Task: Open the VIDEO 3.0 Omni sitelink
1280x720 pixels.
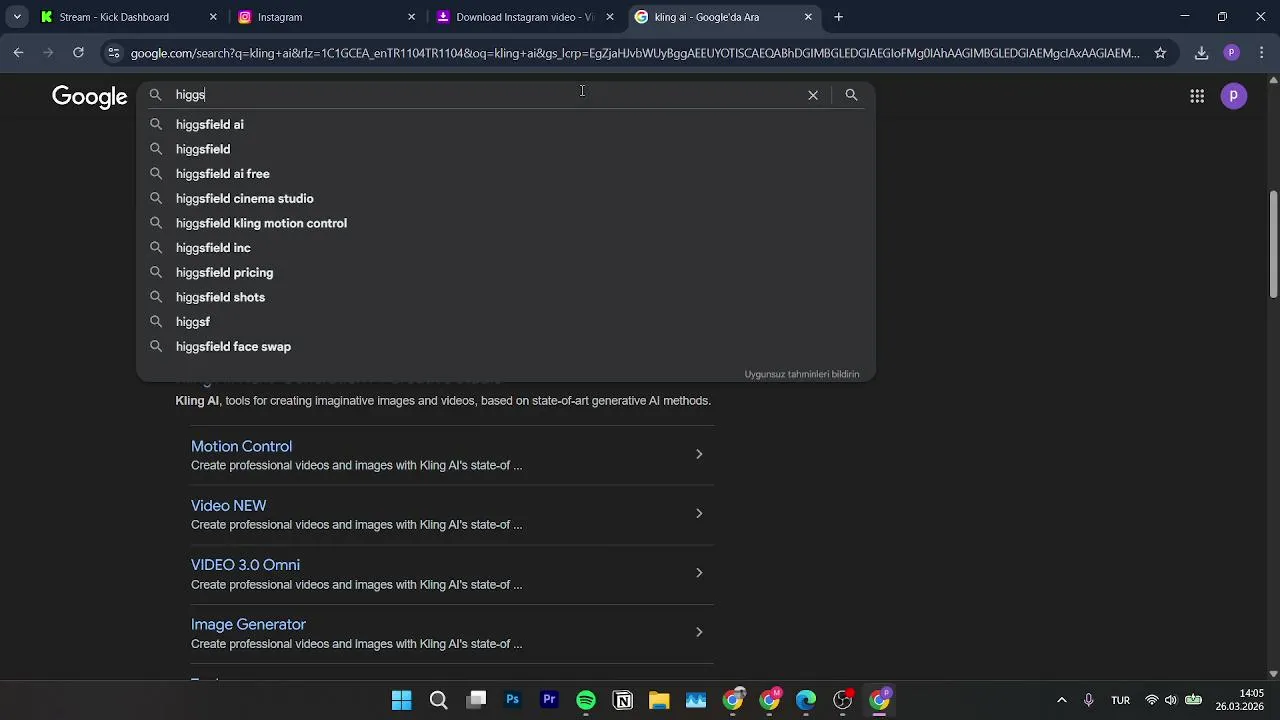Action: [245, 565]
